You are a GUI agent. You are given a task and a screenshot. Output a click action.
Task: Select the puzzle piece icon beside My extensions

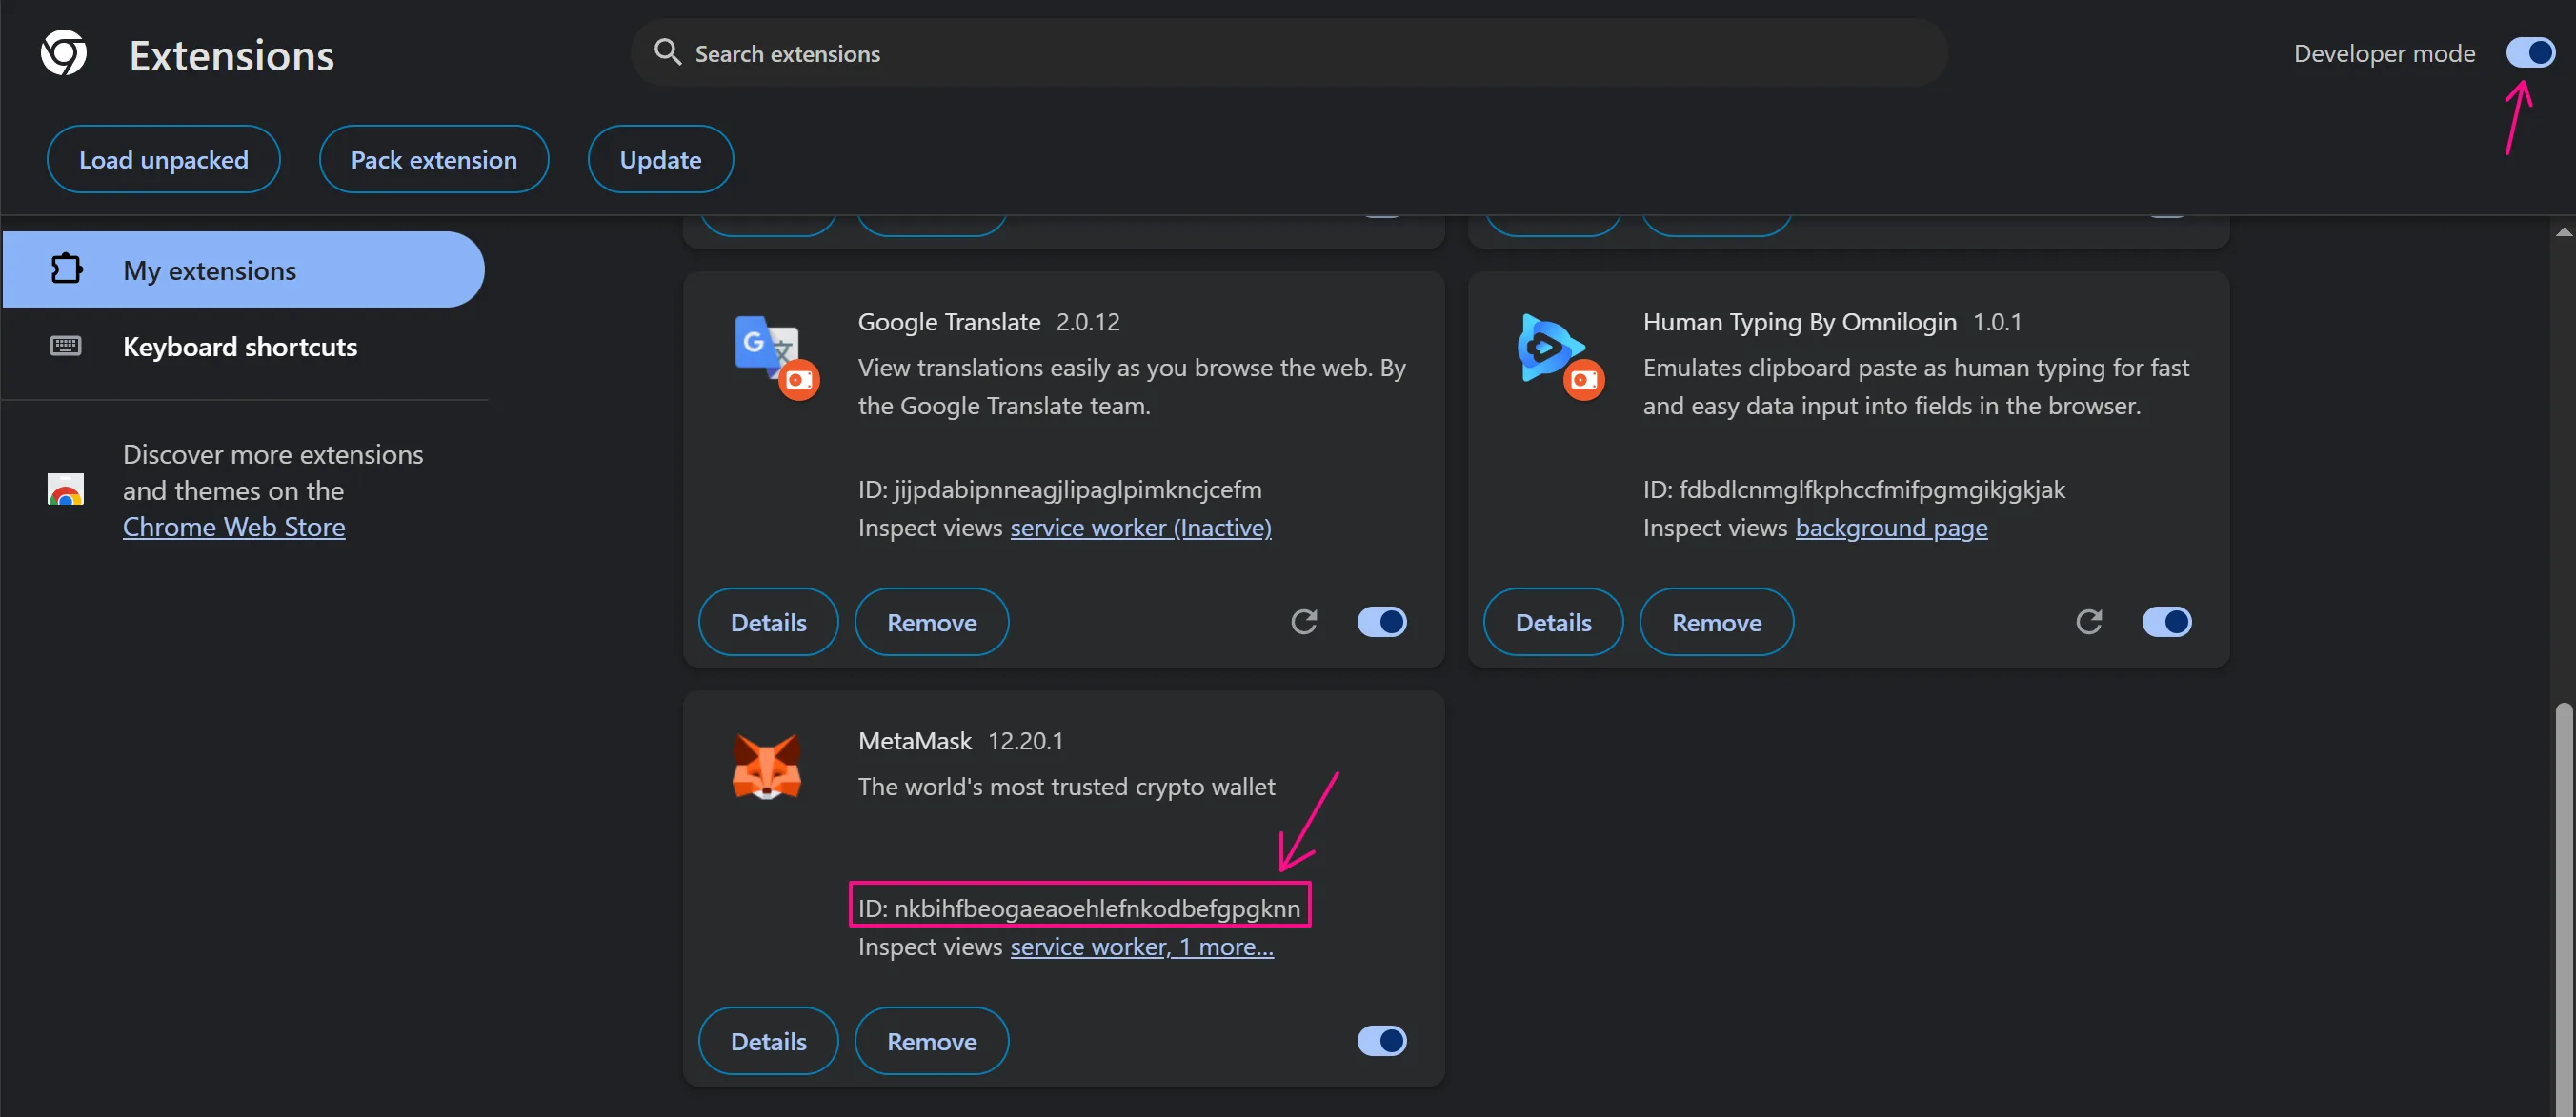[x=65, y=269]
